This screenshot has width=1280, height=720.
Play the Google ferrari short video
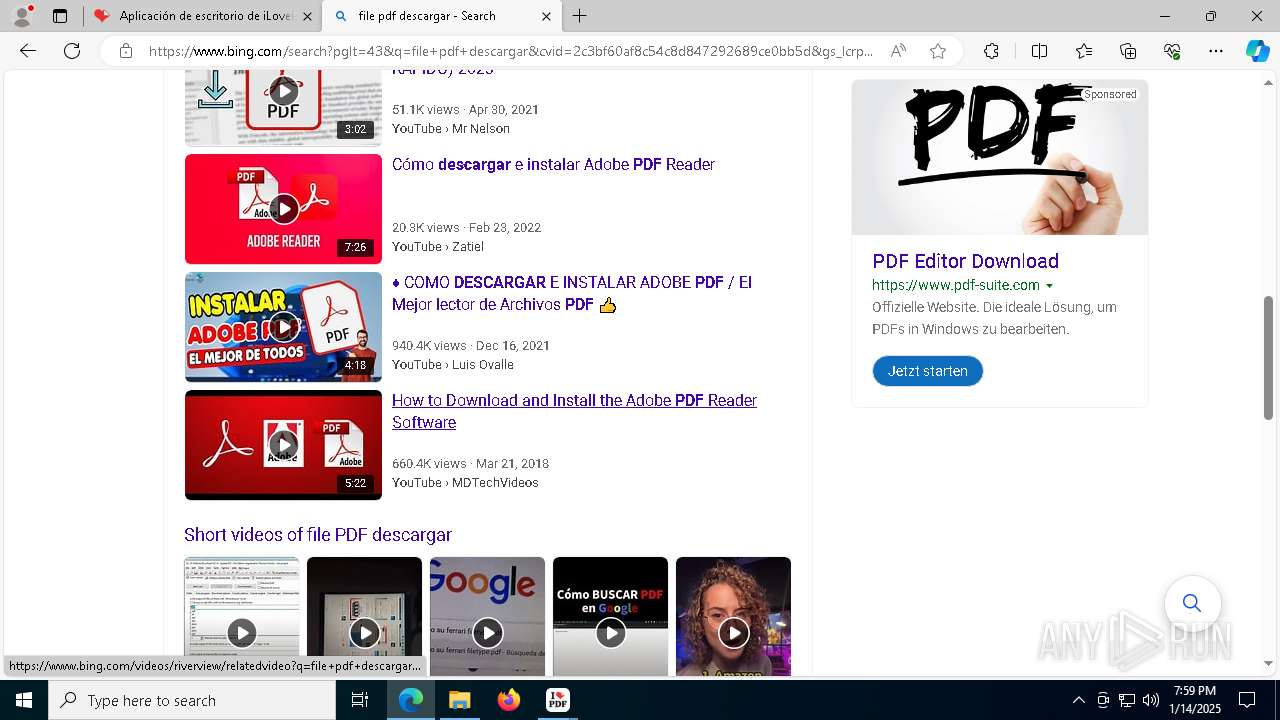(x=487, y=617)
